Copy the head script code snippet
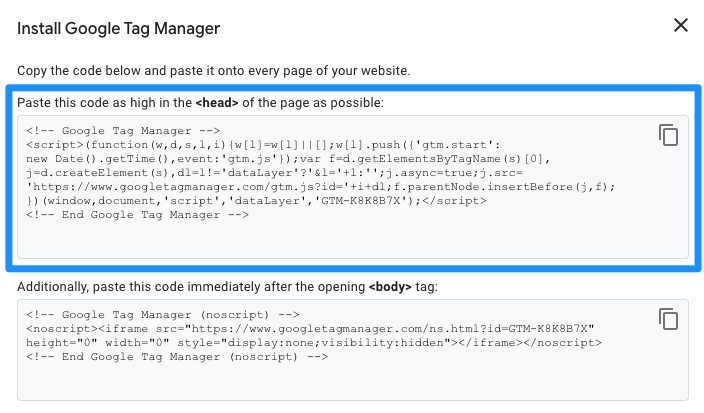 coord(669,135)
